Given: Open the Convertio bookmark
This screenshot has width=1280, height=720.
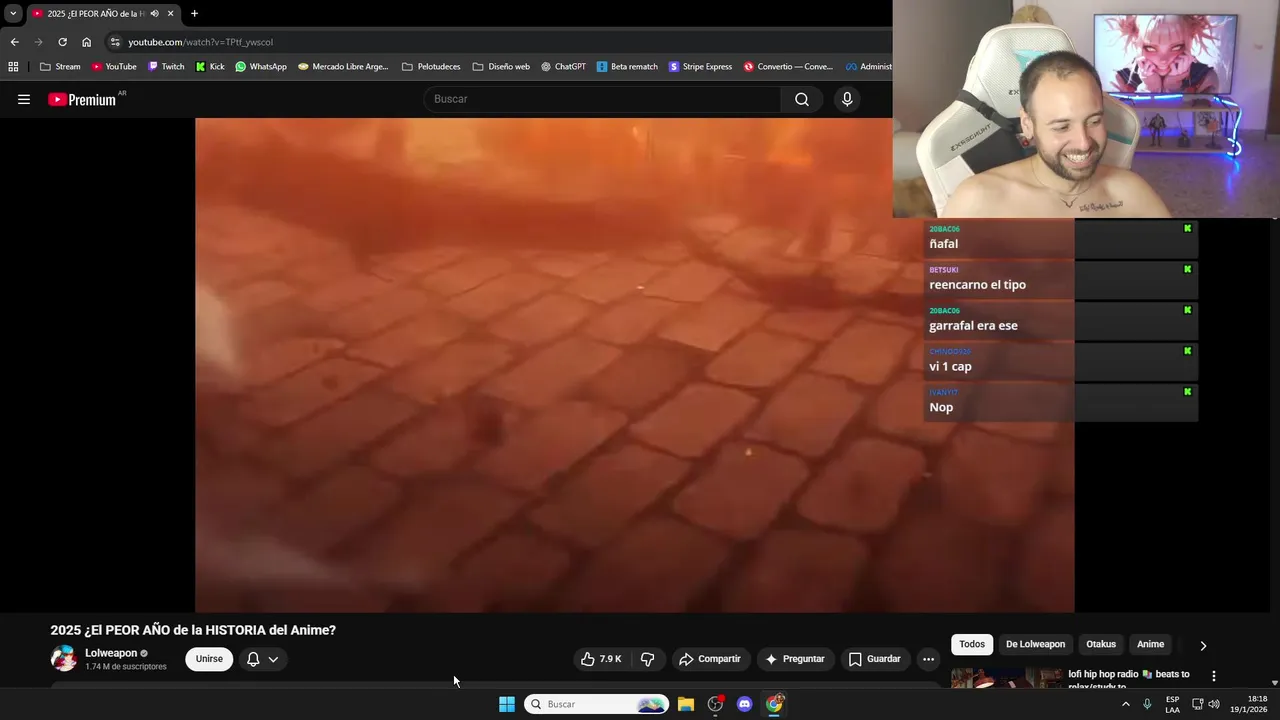Looking at the screenshot, I should point(788,67).
